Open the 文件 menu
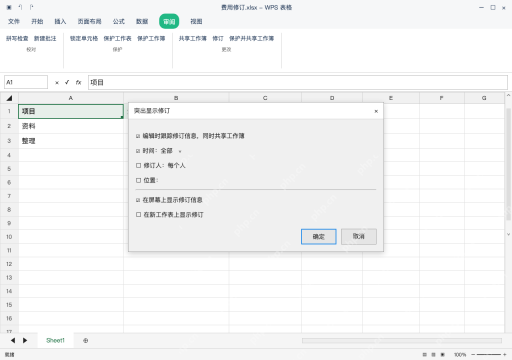 point(14,21)
